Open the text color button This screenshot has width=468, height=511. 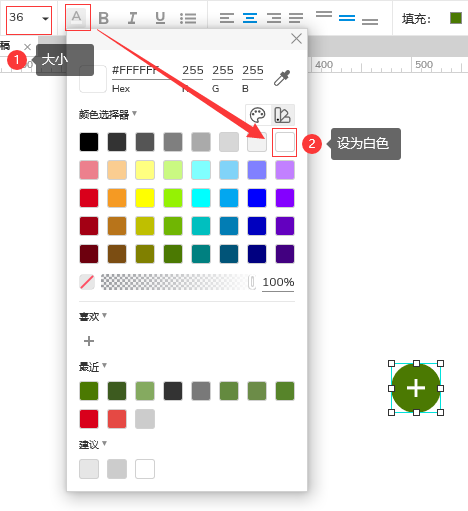point(77,17)
